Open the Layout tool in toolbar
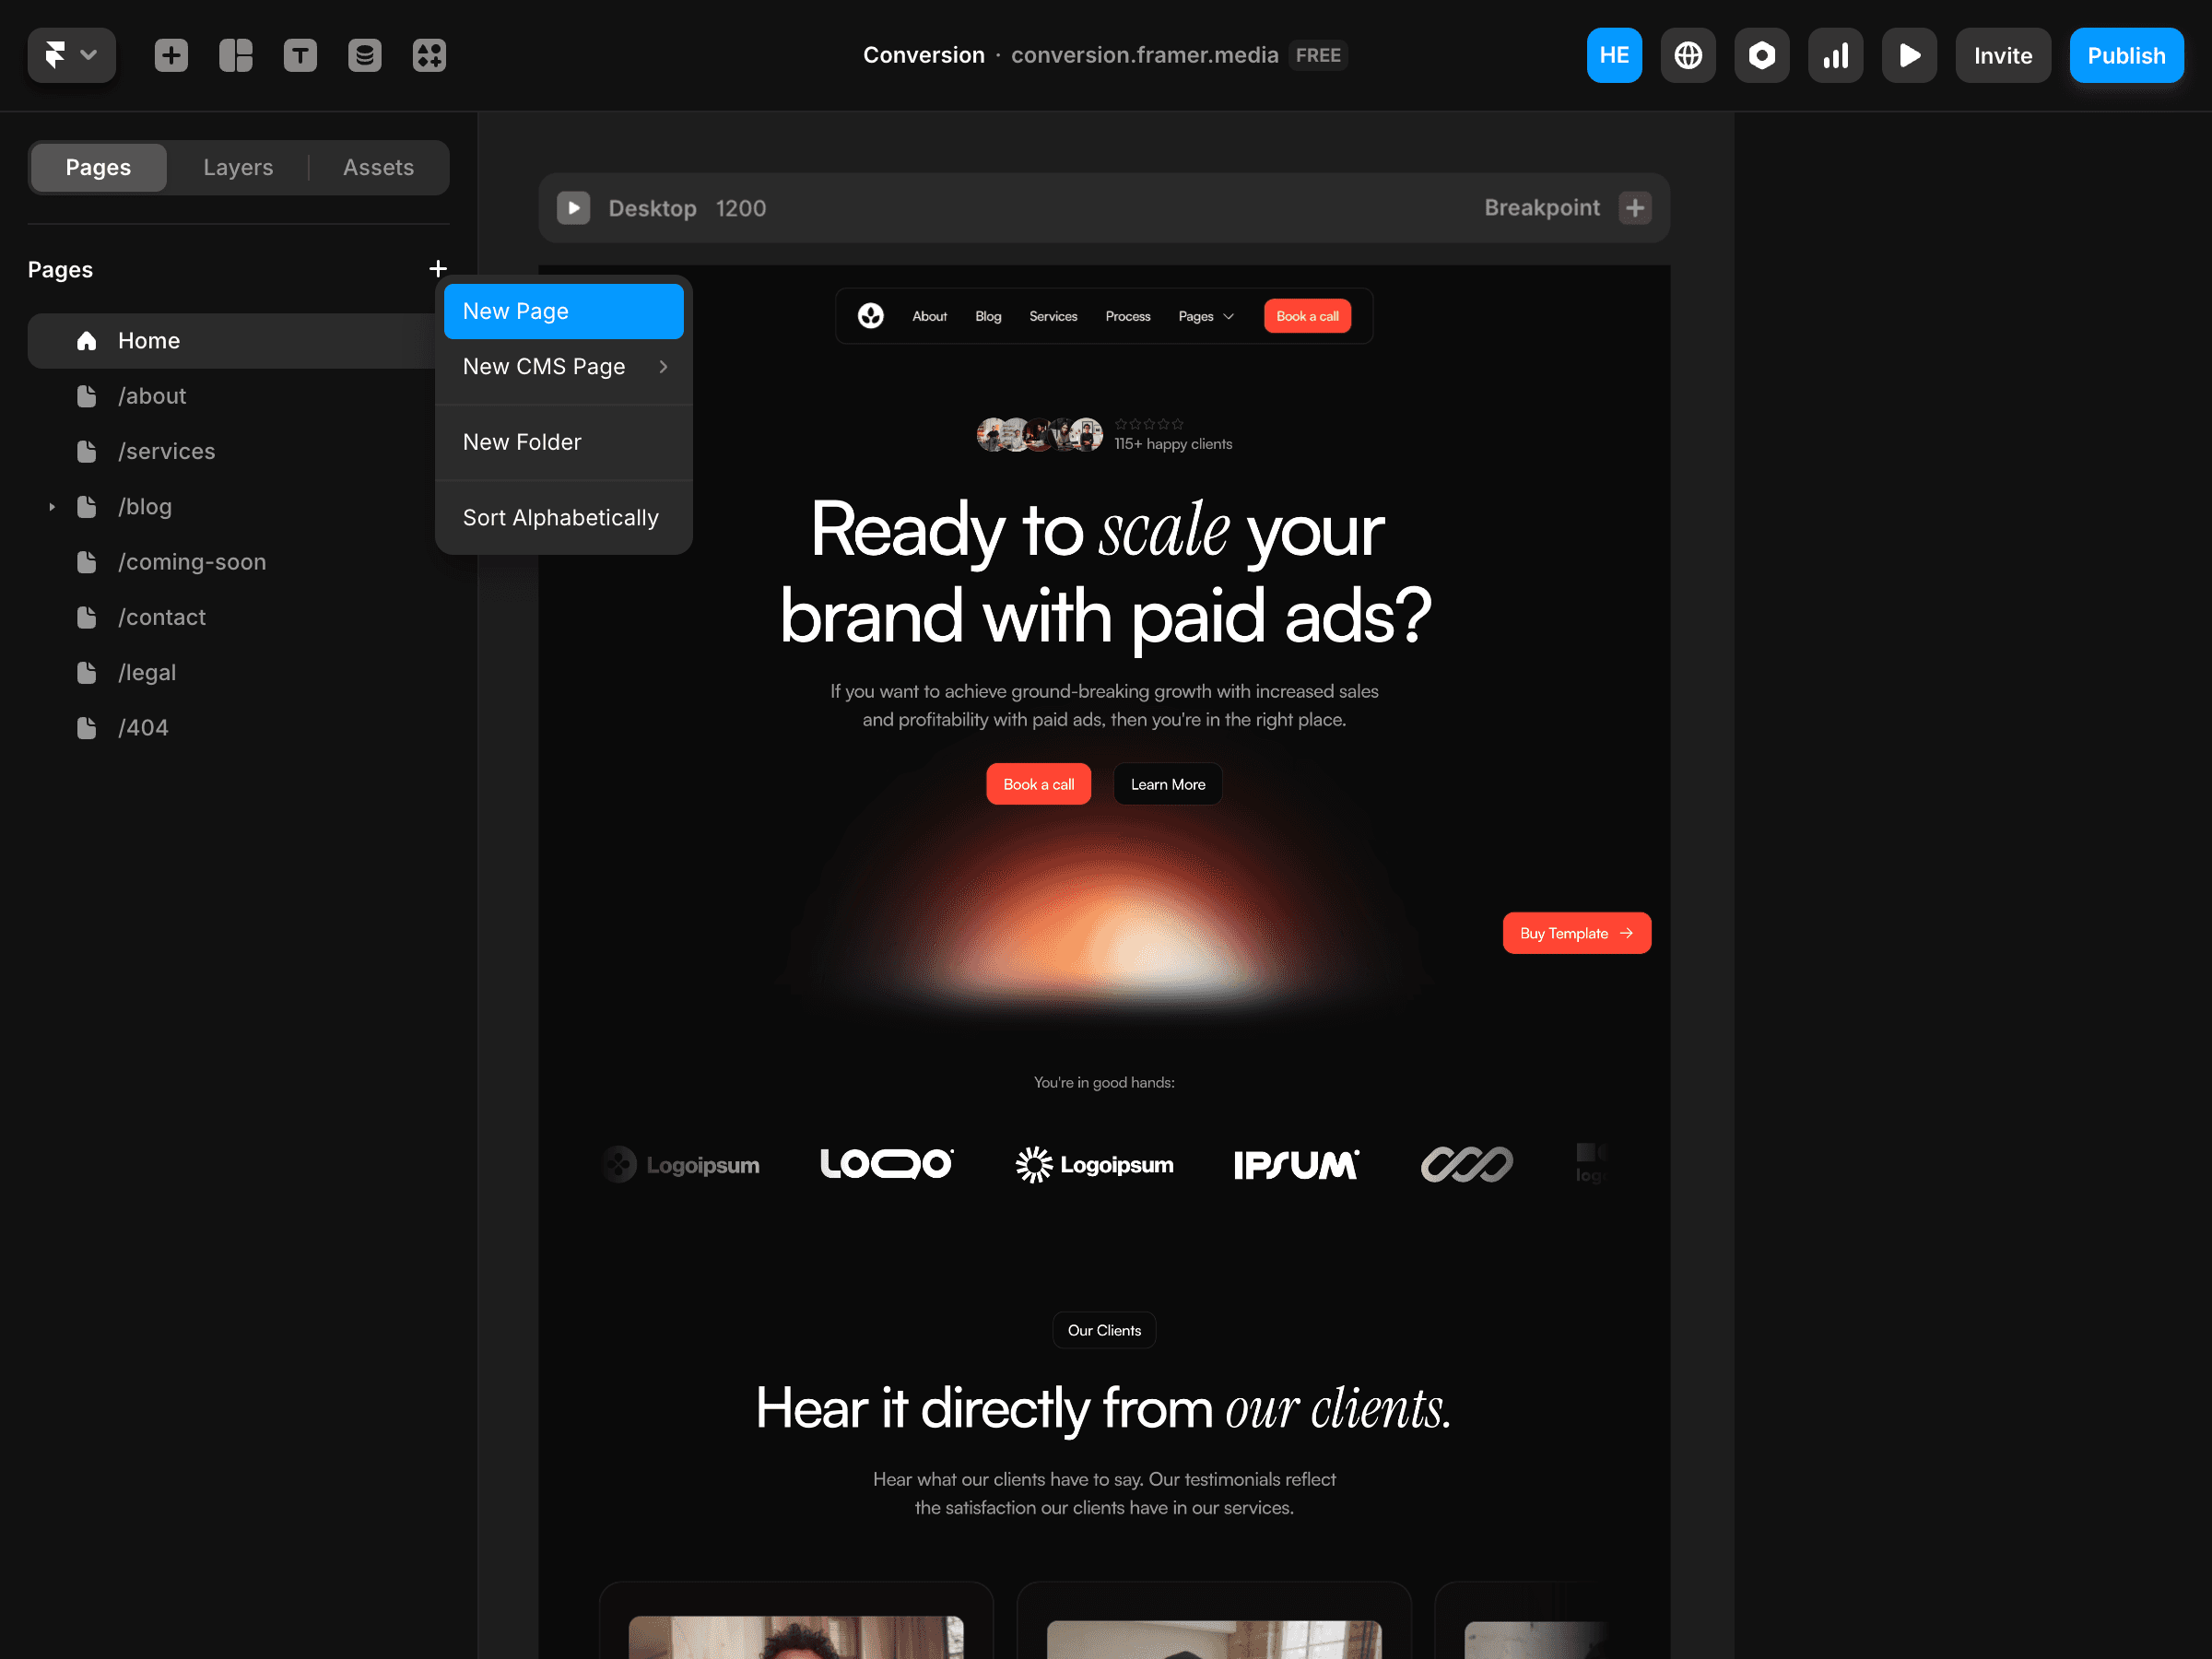 (235, 55)
